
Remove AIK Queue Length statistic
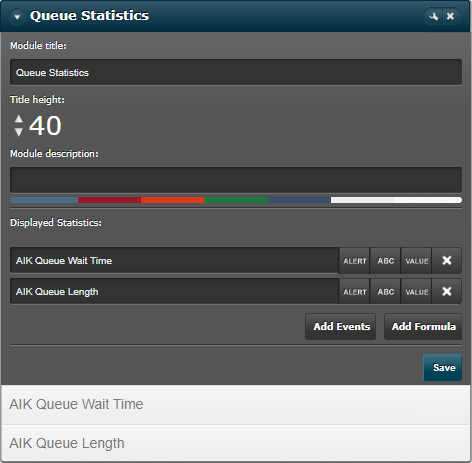coord(447,291)
